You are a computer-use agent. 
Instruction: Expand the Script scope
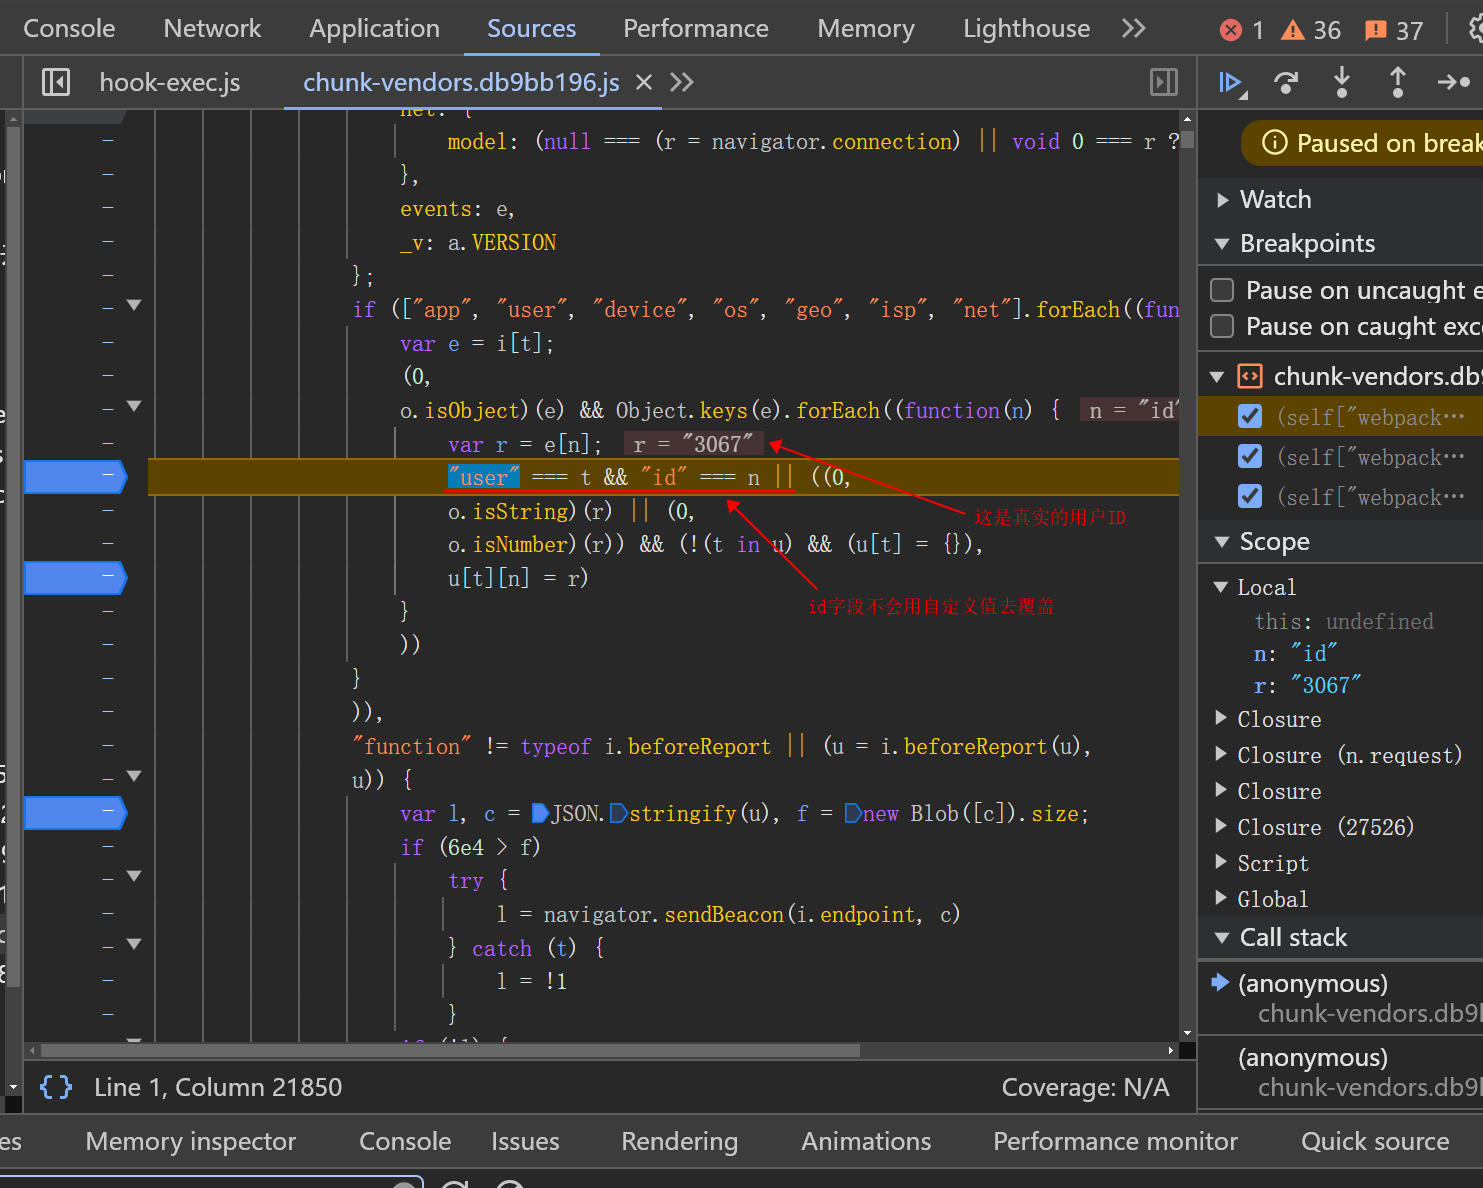click(1220, 862)
